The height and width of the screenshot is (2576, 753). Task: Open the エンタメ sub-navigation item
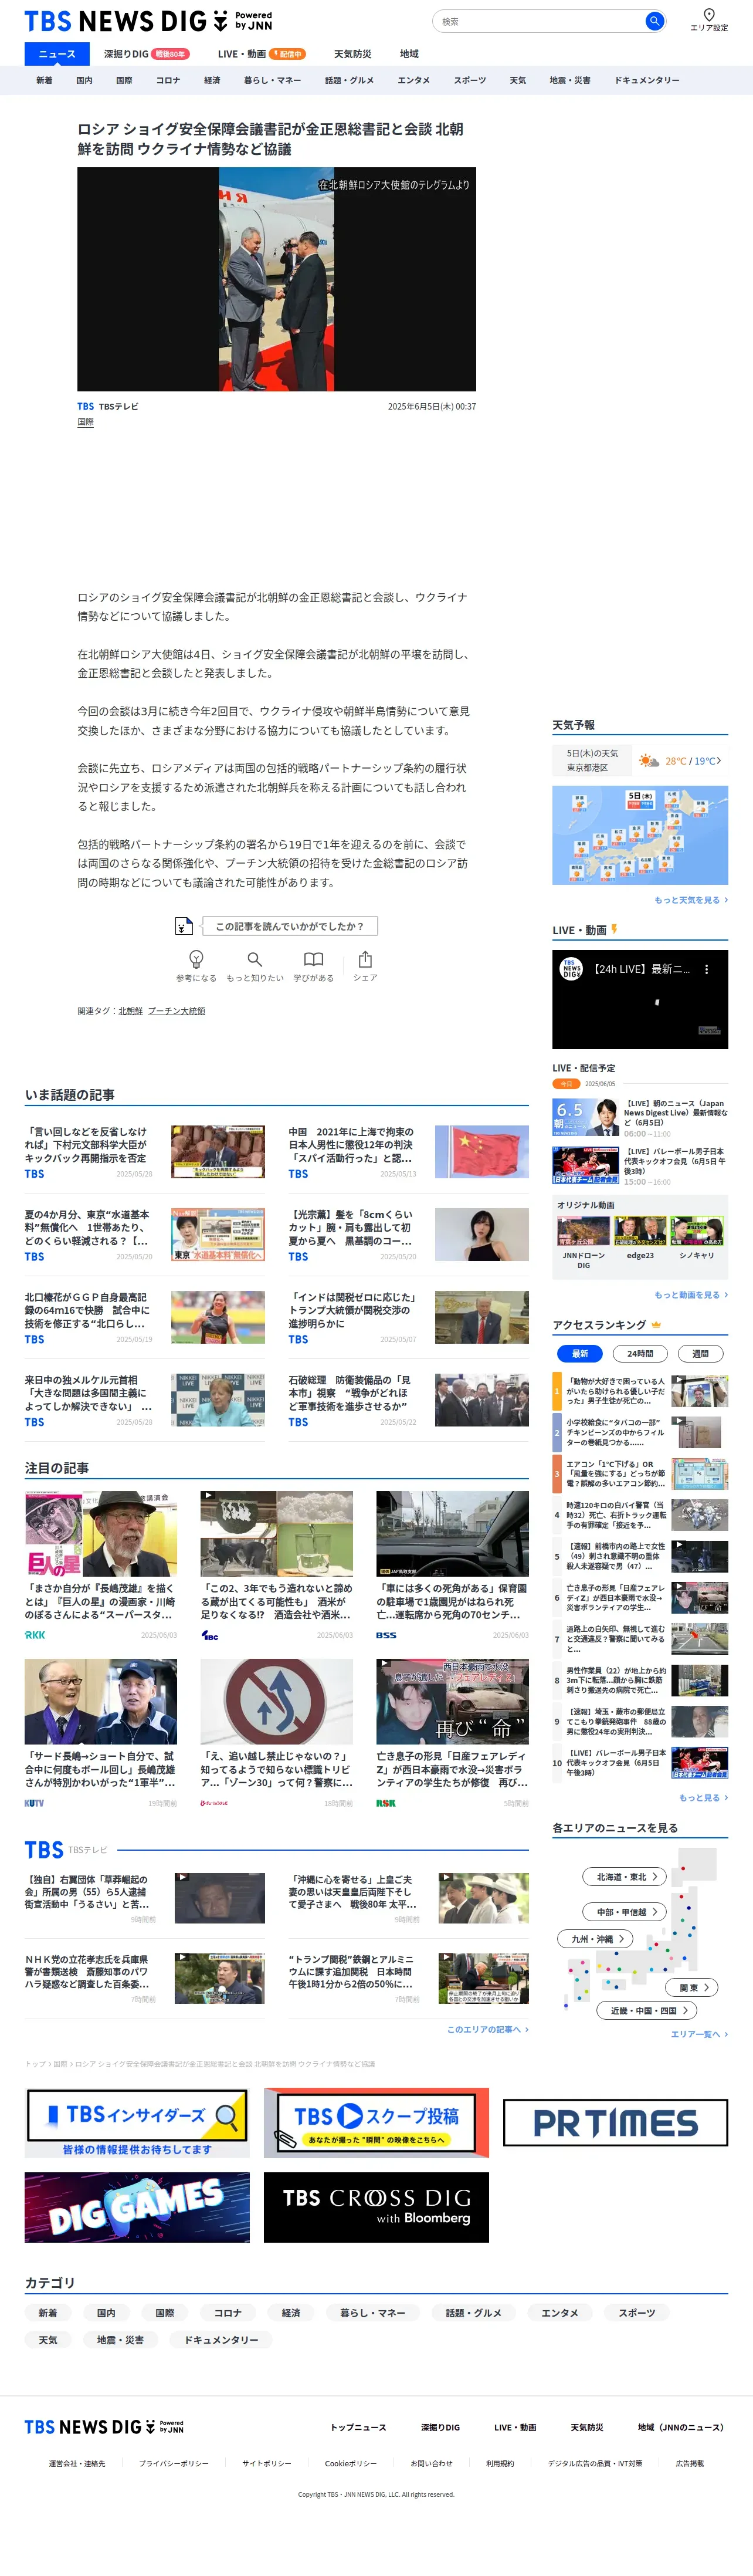coord(414,80)
